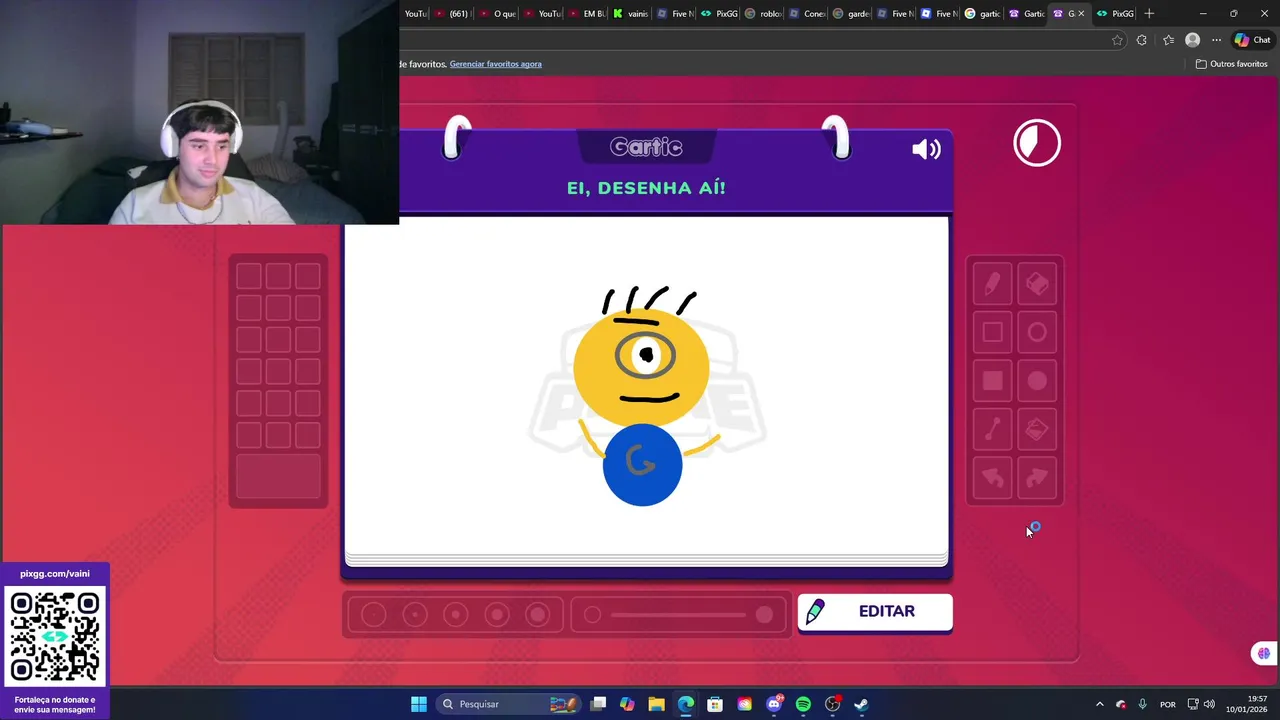This screenshot has width=1280, height=720.
Task: Click the Pesquisar taskbar search box
Action: click(508, 704)
